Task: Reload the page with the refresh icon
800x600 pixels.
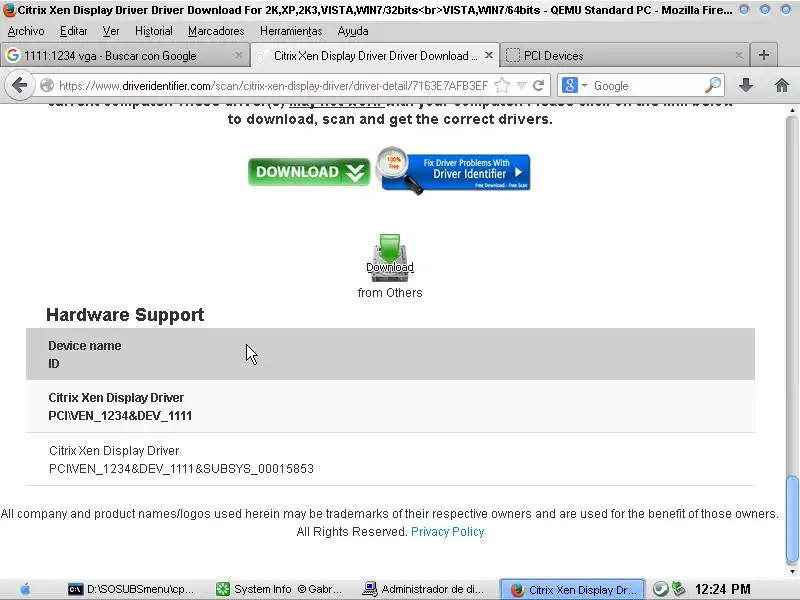Action: pos(538,85)
